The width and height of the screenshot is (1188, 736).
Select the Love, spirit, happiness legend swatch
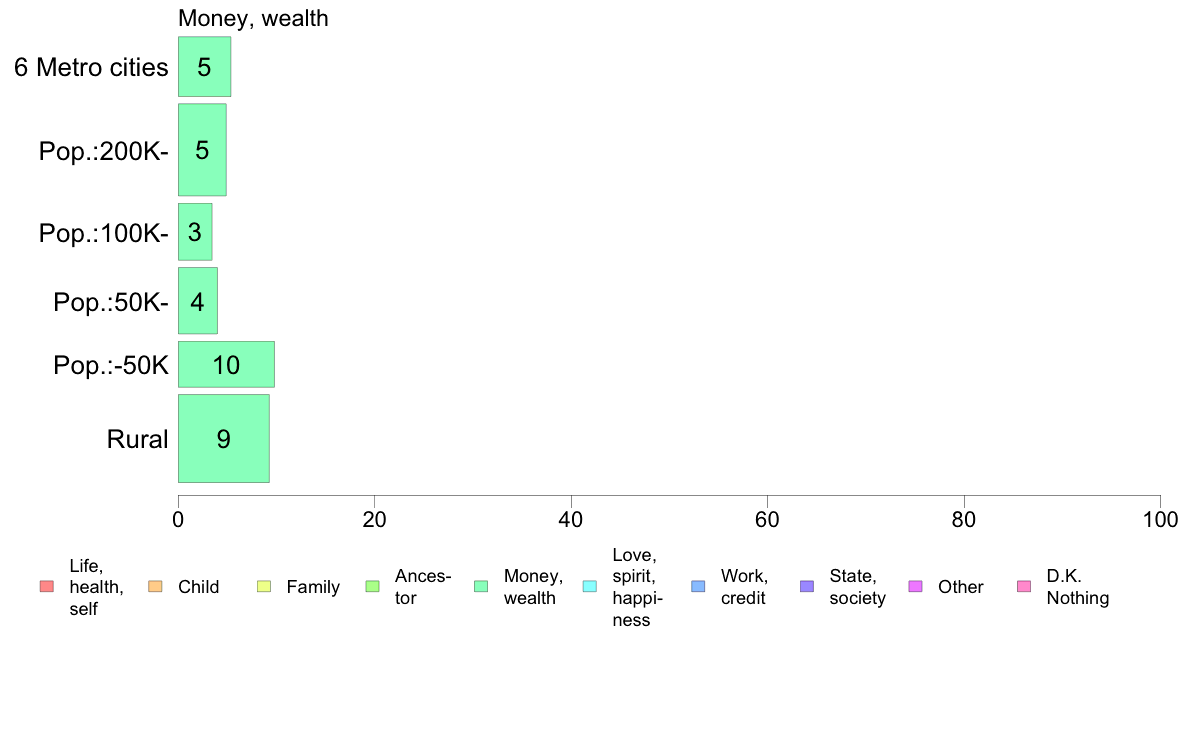[x=590, y=587]
